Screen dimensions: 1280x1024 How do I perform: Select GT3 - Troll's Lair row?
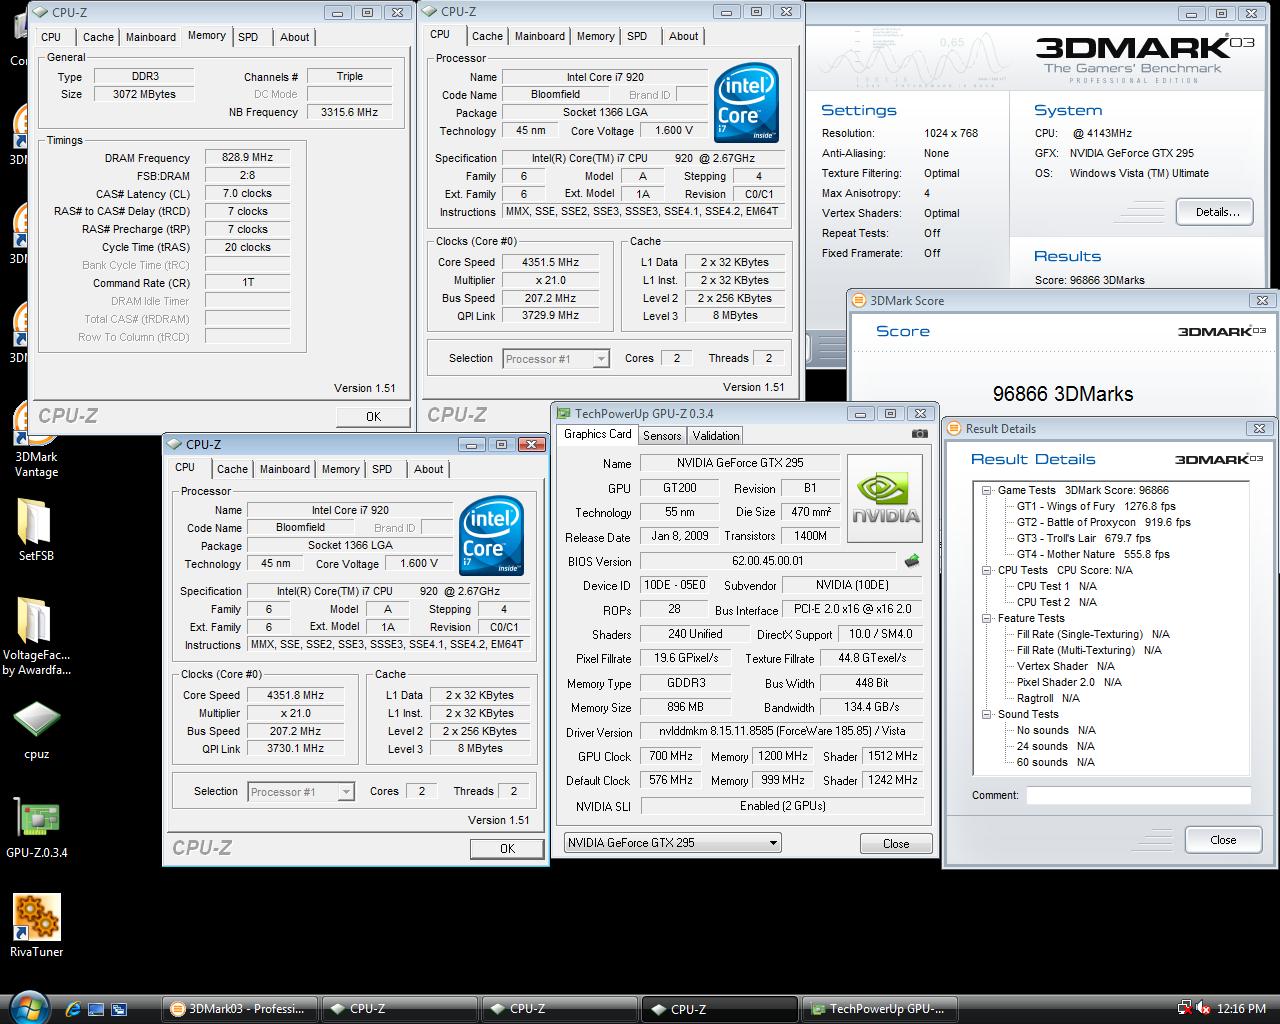tap(1084, 538)
